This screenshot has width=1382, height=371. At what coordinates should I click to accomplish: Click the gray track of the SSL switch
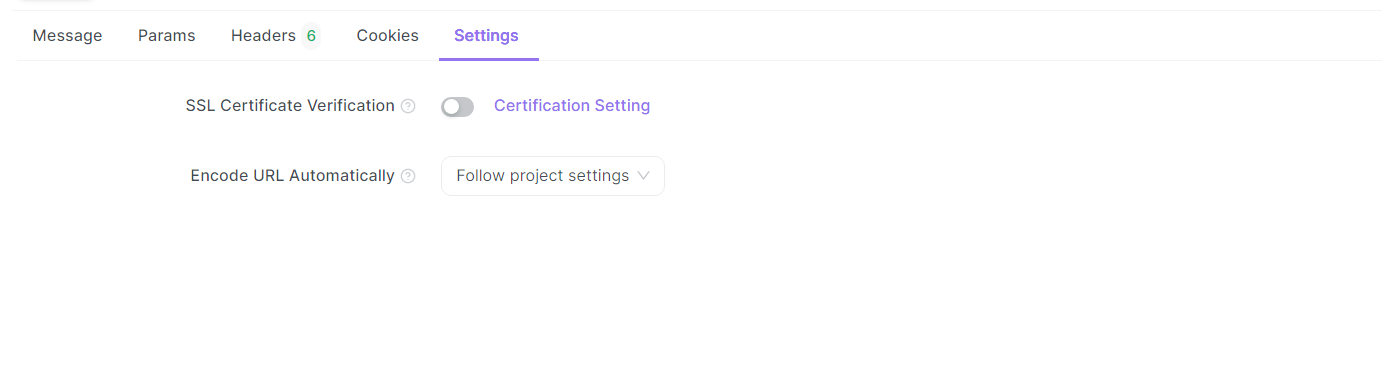coord(466,106)
